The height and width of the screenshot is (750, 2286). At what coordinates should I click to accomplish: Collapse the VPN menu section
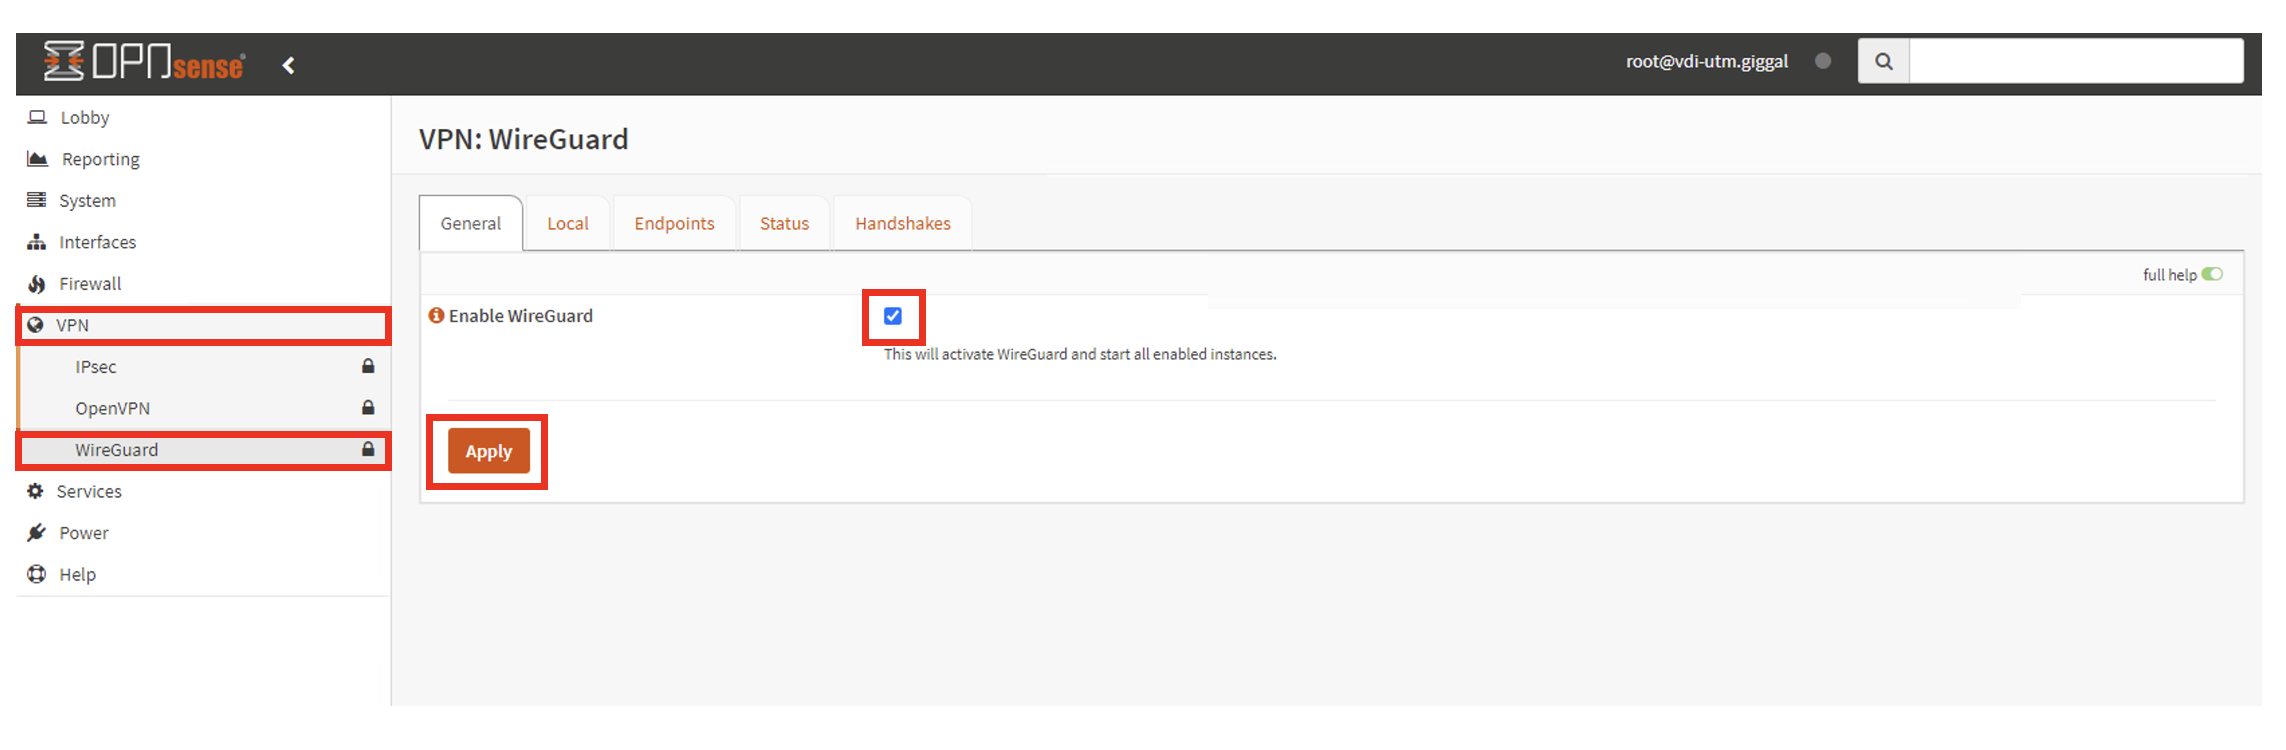click(203, 325)
